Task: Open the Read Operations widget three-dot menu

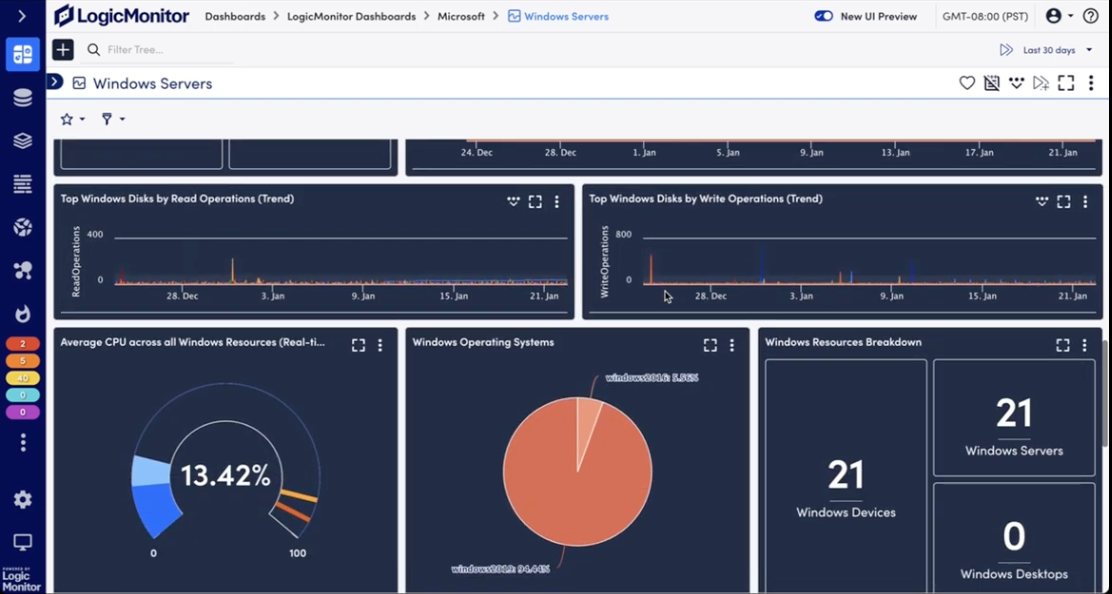Action: (557, 201)
